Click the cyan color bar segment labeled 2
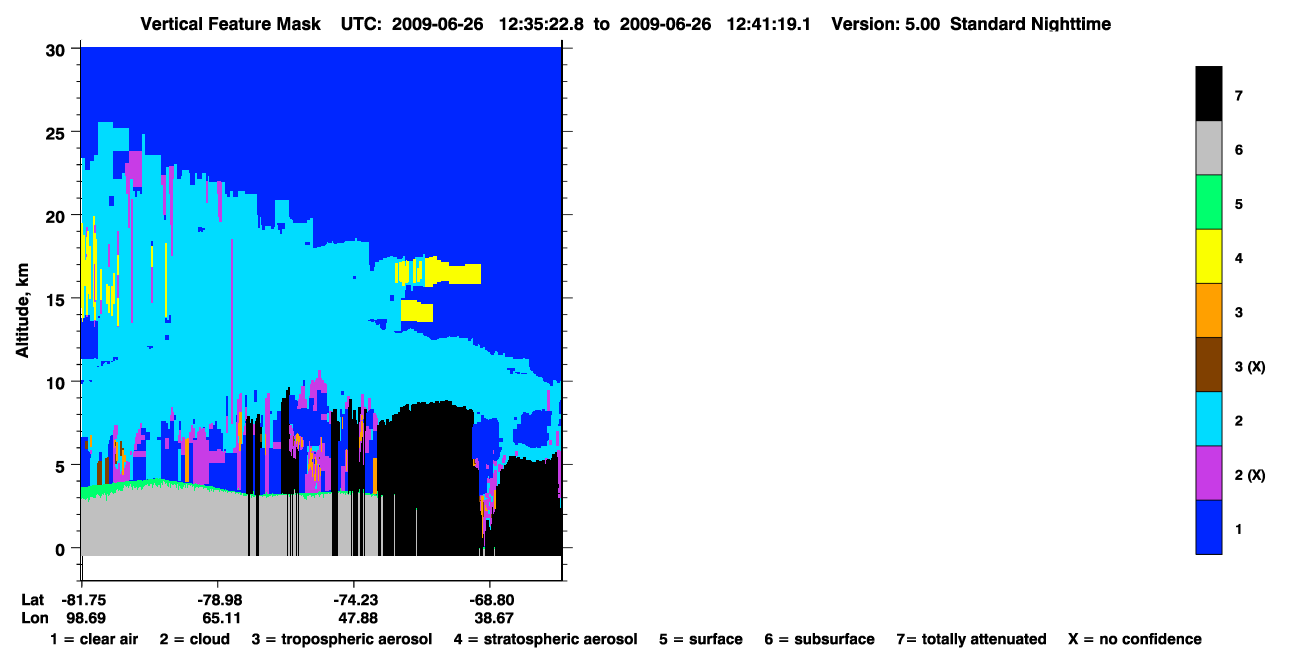Screen dimensions: 1300x667 (1209, 418)
